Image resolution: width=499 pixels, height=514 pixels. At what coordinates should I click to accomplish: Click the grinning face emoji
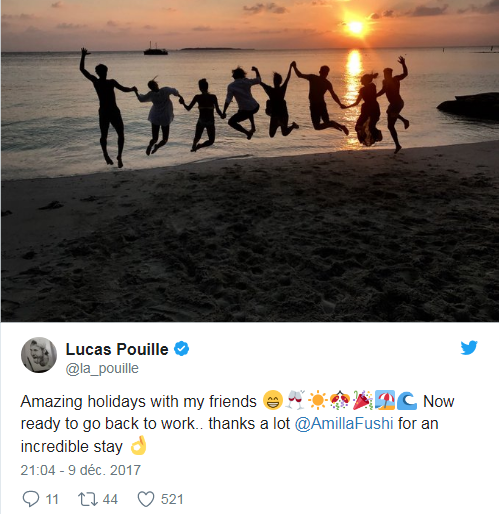273,400
